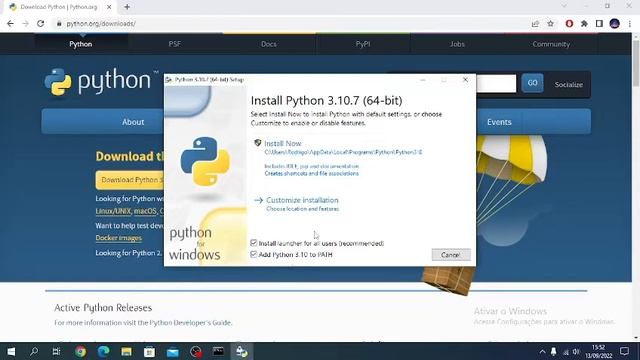Close the Download Python tab
This screenshot has height=360, width=640.
click(x=109, y=7)
